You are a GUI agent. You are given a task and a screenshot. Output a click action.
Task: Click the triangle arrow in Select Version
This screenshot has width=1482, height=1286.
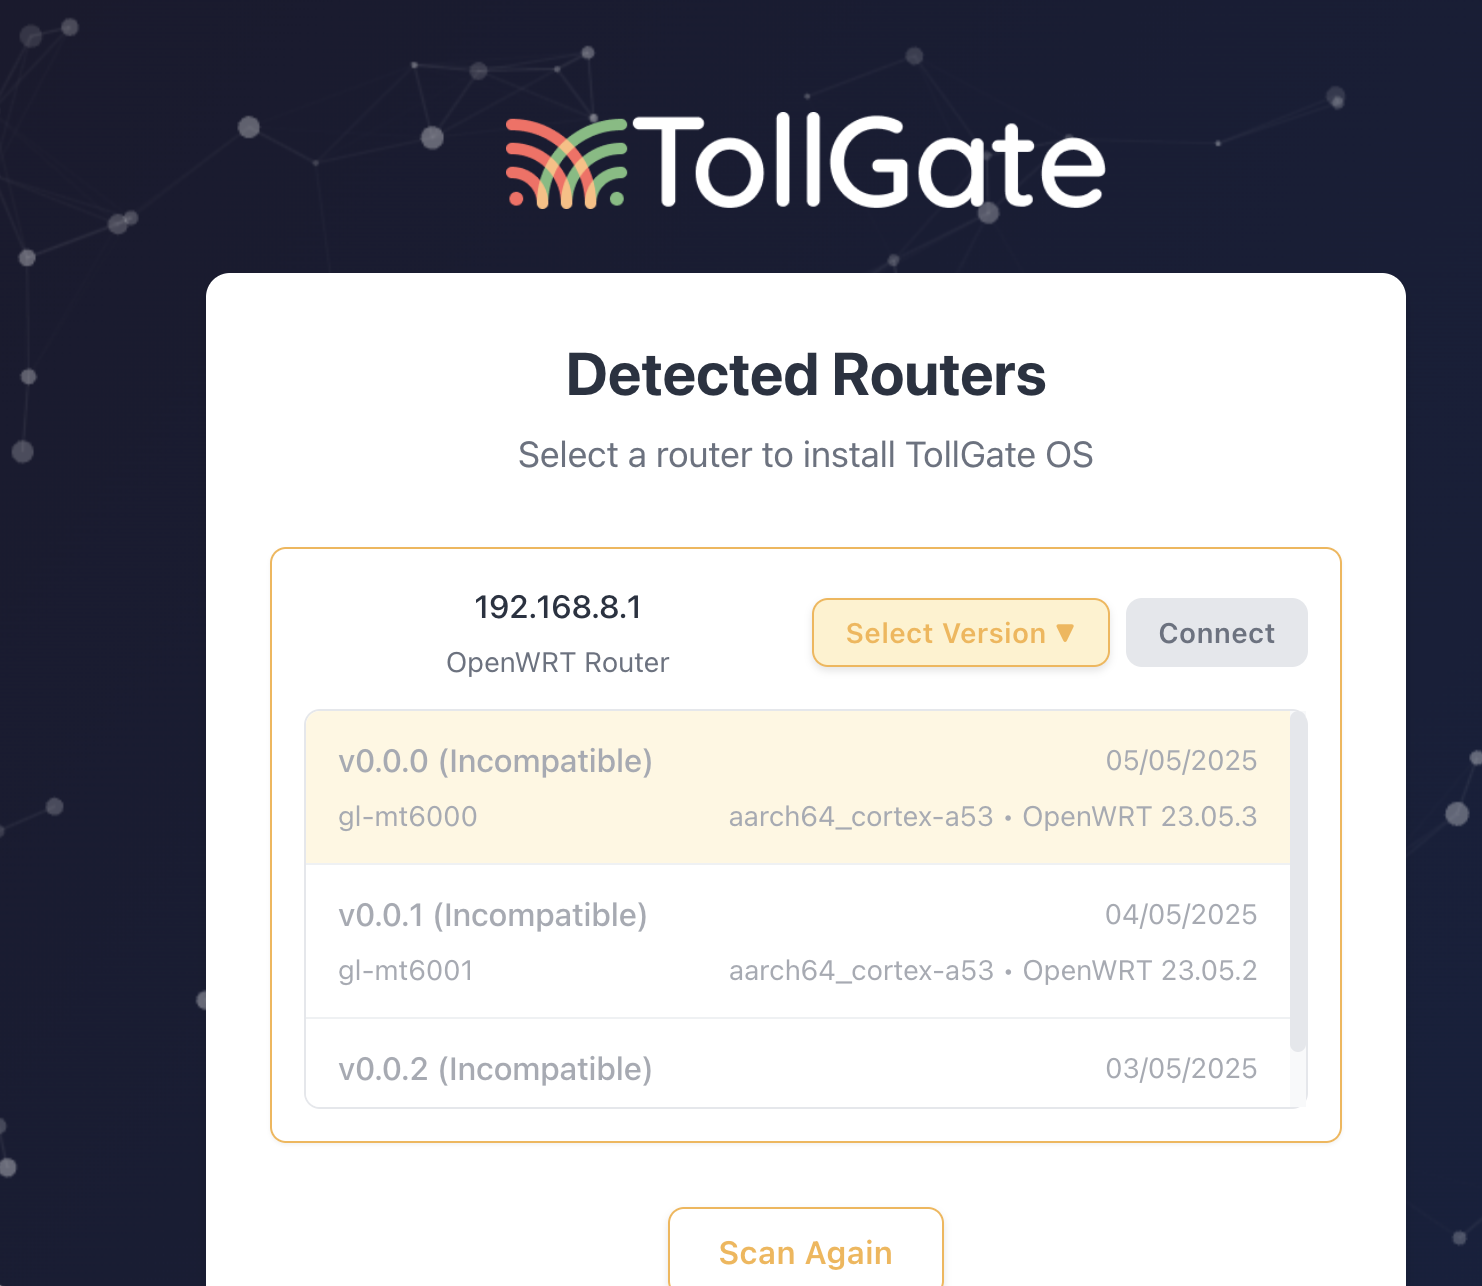[x=1065, y=633]
